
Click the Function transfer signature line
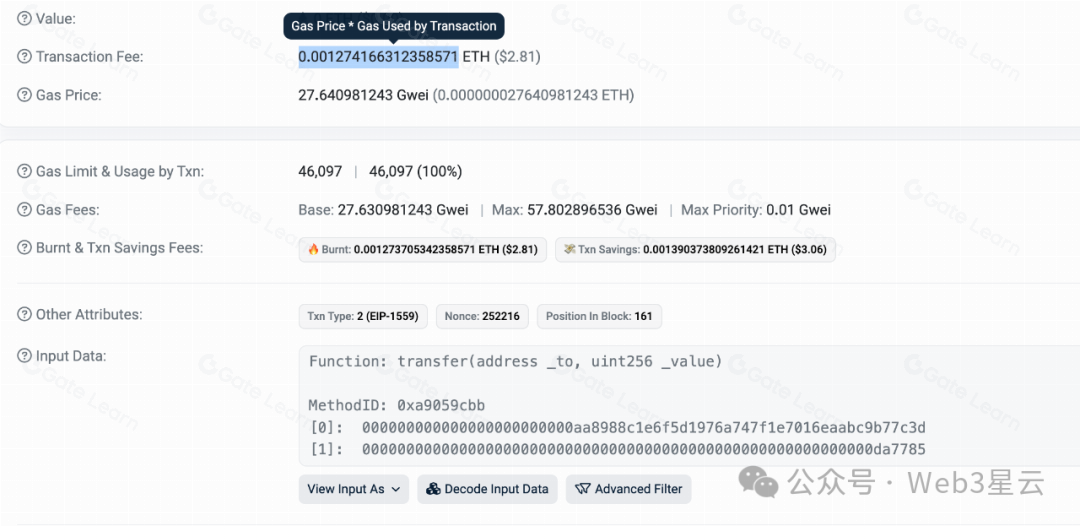tap(515, 361)
